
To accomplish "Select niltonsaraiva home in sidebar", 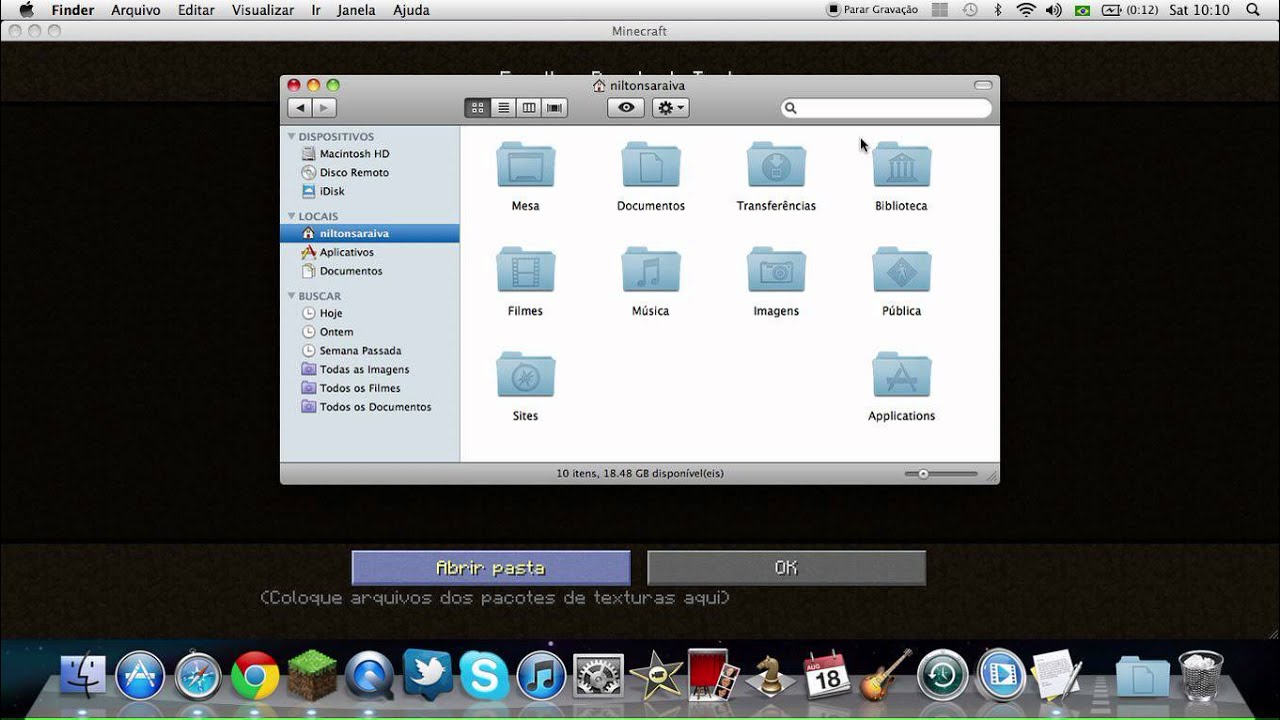I will click(370, 233).
